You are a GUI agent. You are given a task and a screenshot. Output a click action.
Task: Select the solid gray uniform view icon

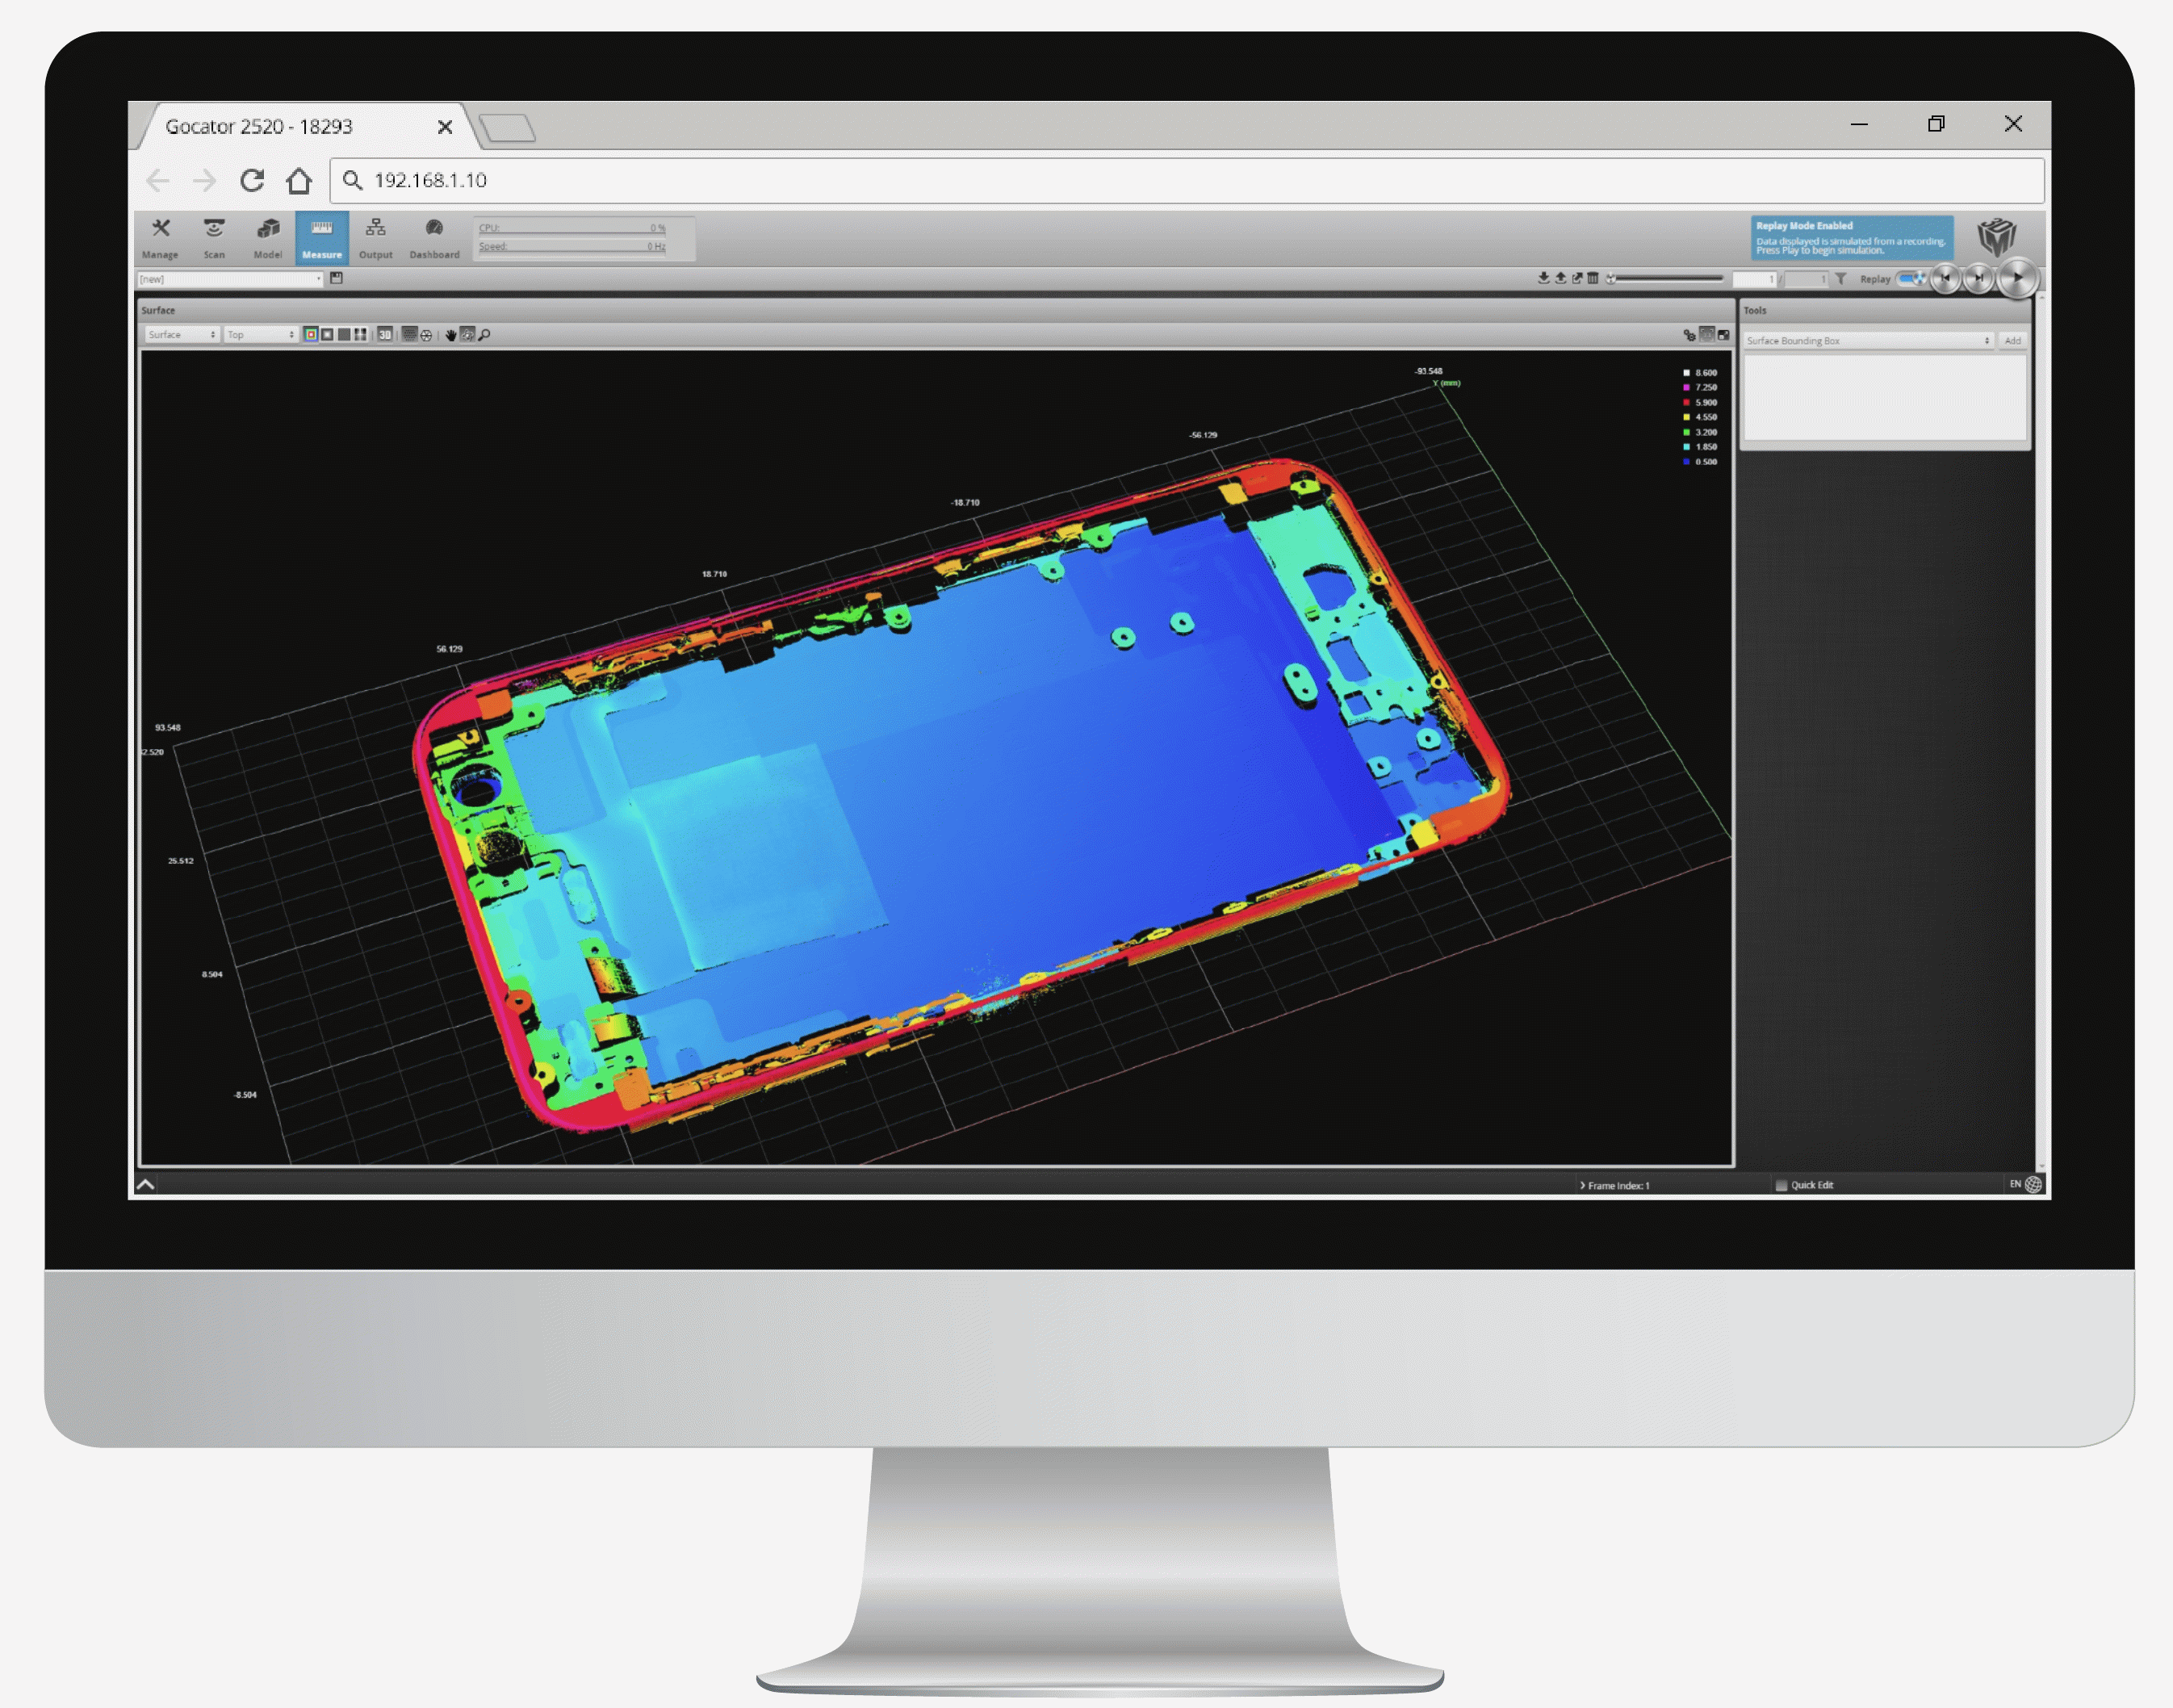pyautogui.click(x=344, y=335)
